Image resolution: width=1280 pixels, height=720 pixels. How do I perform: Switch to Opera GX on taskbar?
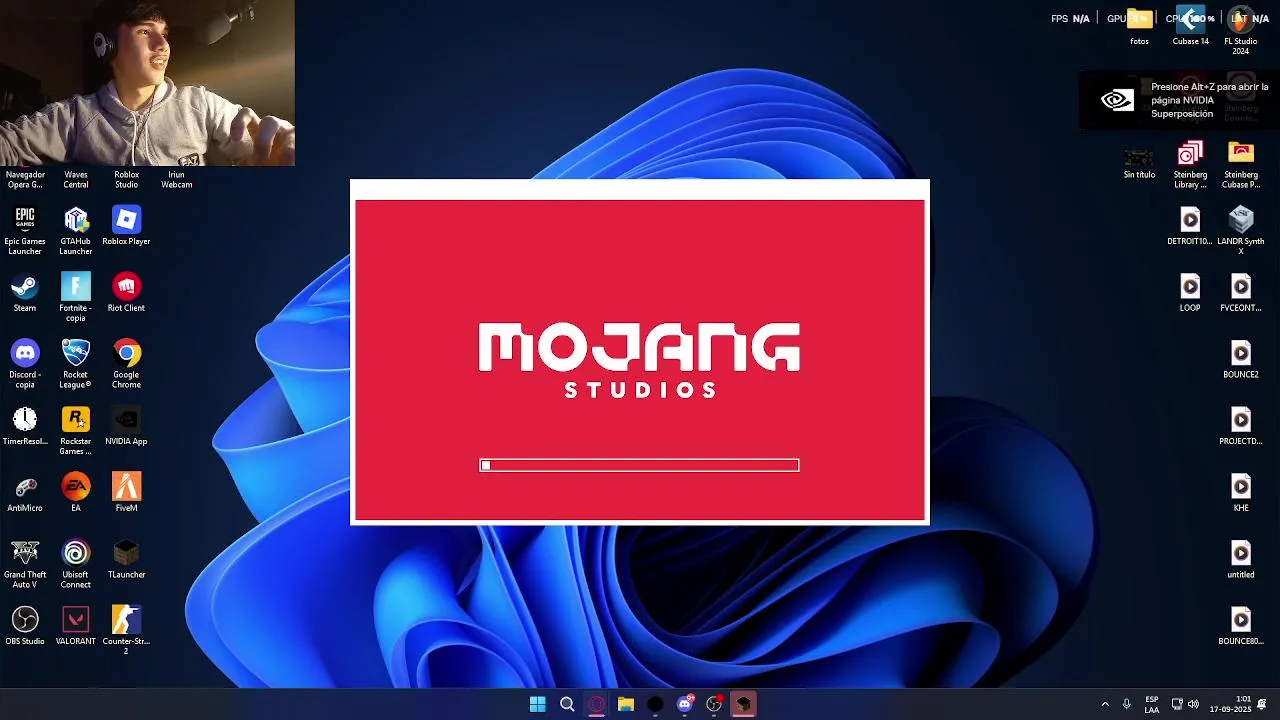pos(596,704)
